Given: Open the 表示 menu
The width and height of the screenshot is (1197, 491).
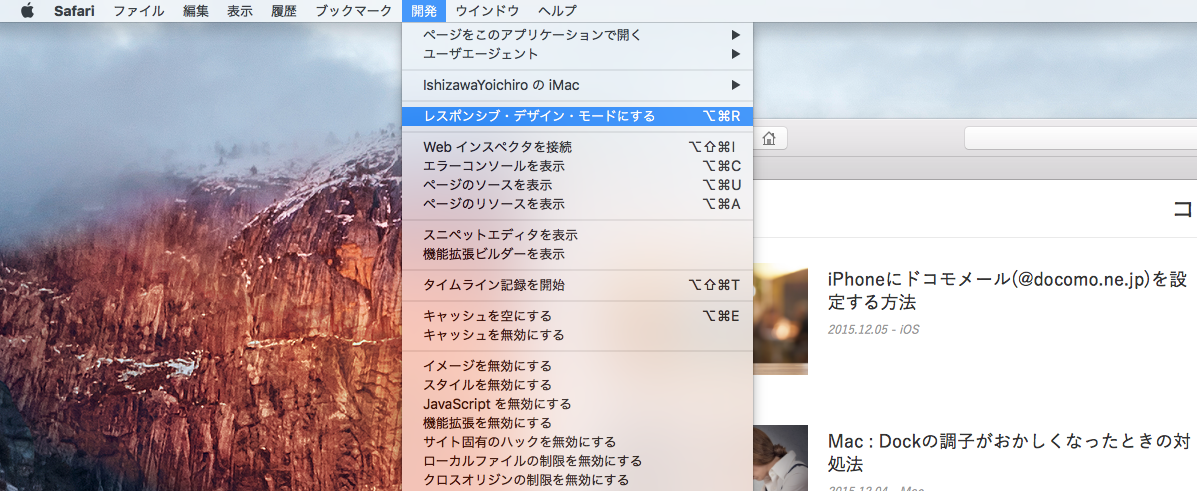Looking at the screenshot, I should coord(240,11).
